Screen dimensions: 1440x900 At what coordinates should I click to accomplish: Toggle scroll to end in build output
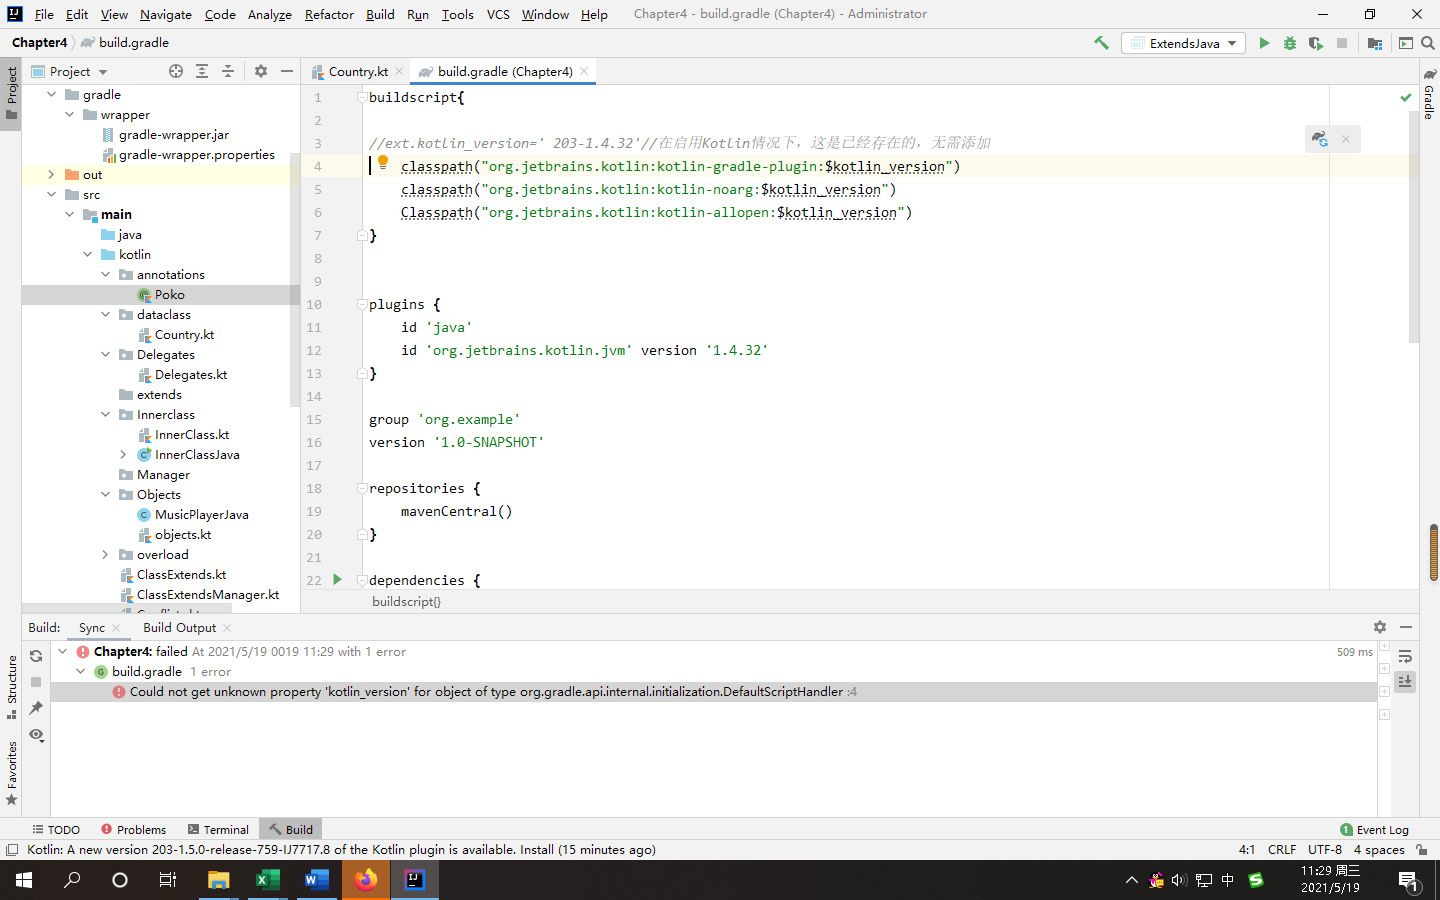(x=1405, y=681)
